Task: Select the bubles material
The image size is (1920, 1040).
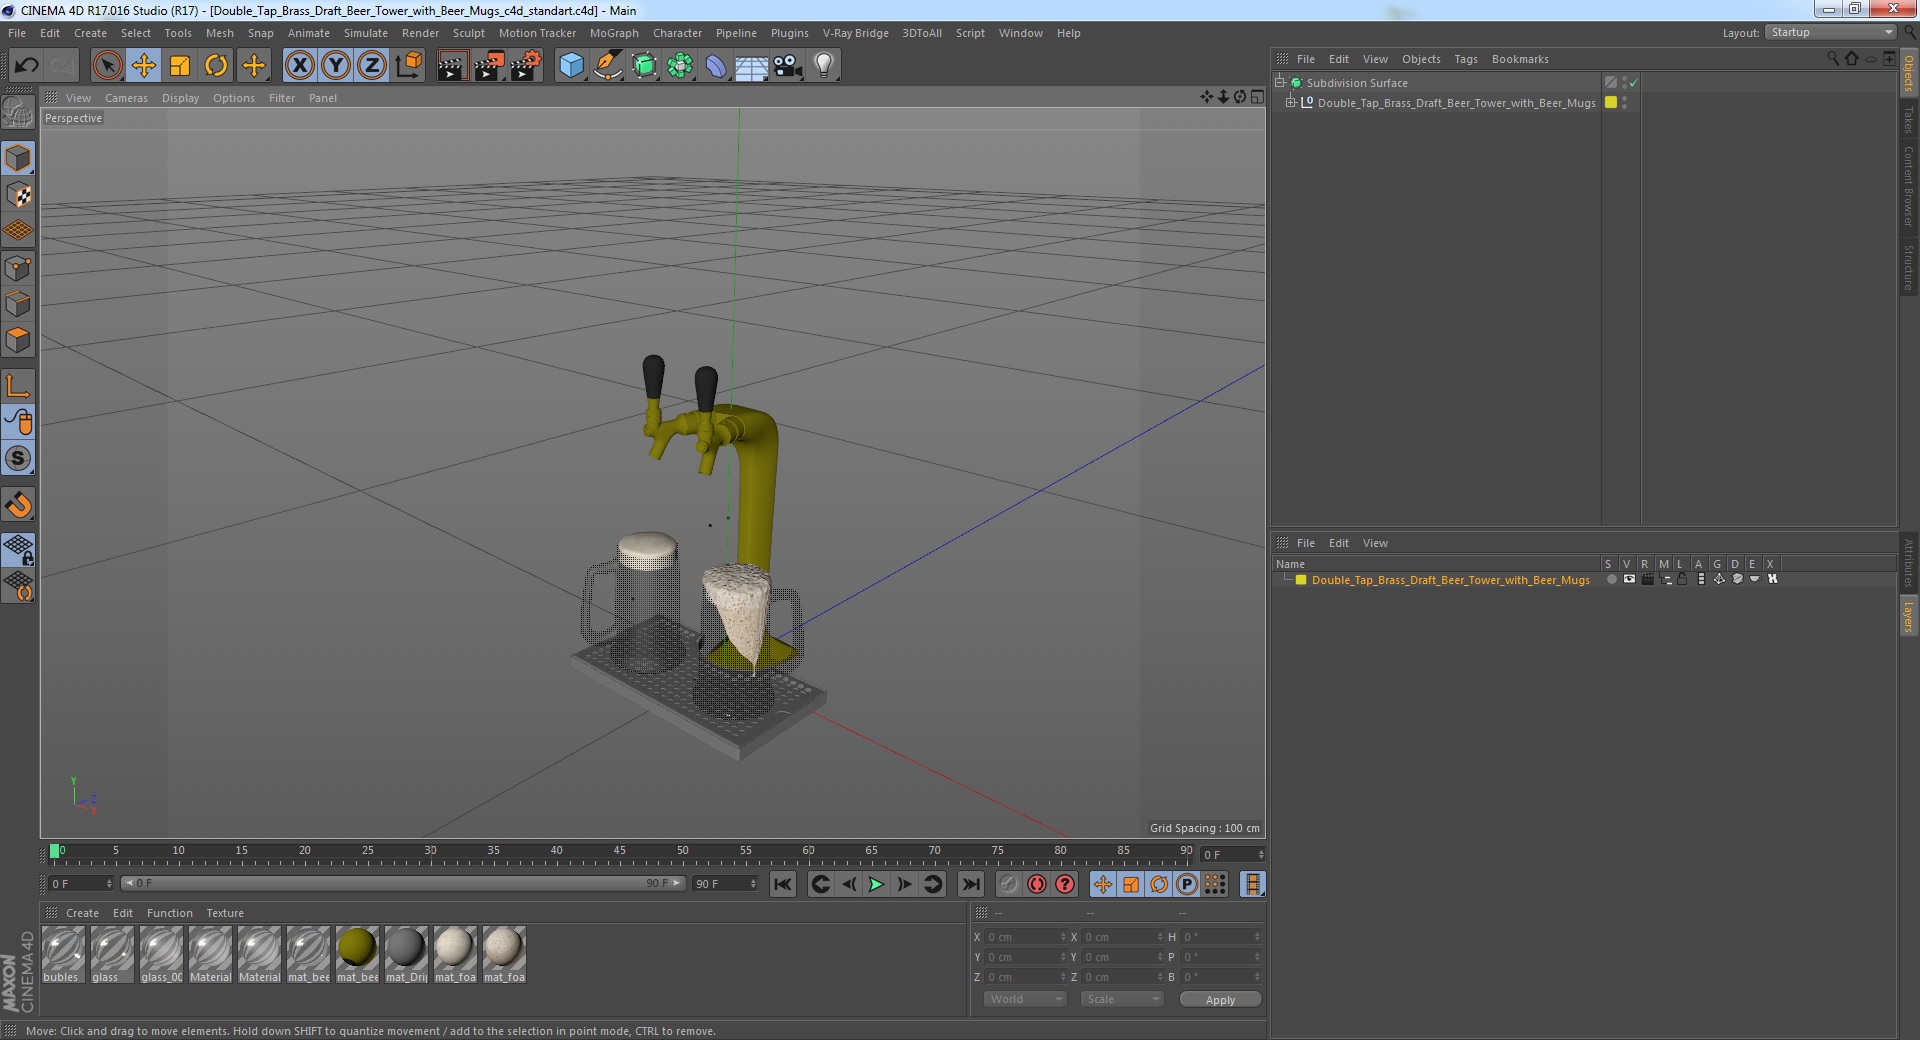Action: tap(63, 955)
